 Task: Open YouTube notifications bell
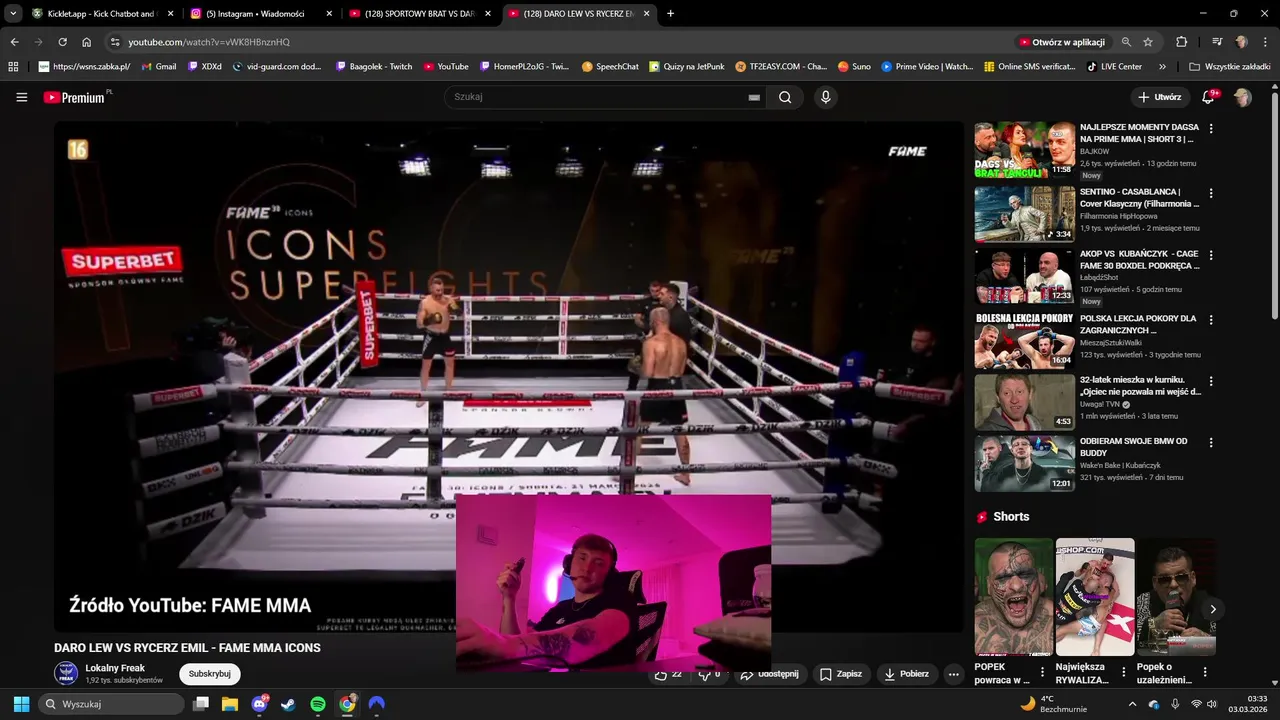tap(1209, 97)
